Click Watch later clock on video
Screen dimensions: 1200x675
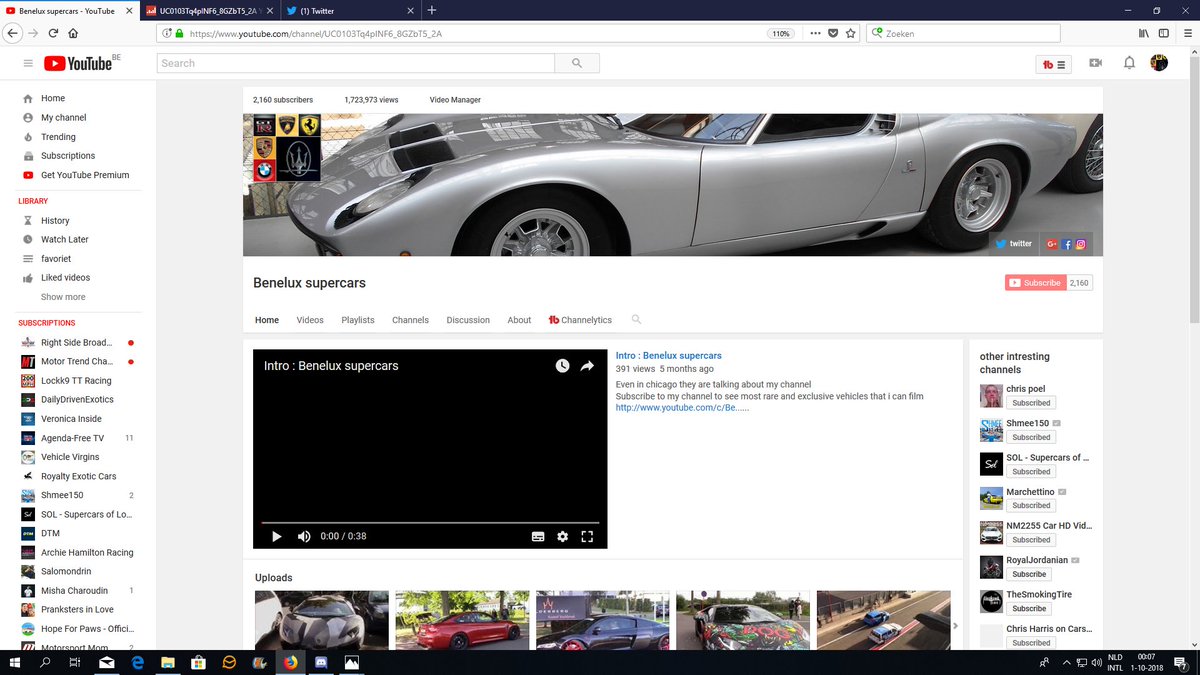pyautogui.click(x=562, y=366)
